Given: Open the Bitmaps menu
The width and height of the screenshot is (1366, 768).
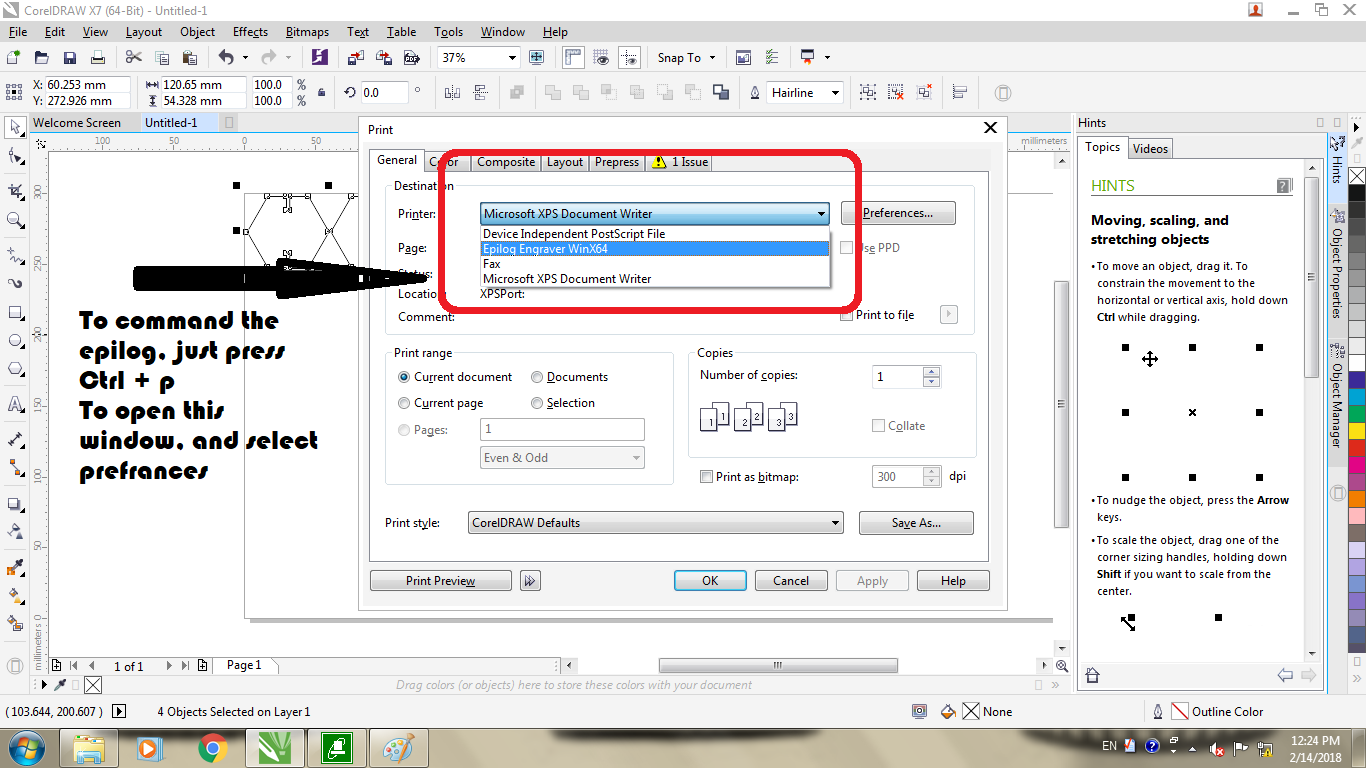Looking at the screenshot, I should 307,32.
